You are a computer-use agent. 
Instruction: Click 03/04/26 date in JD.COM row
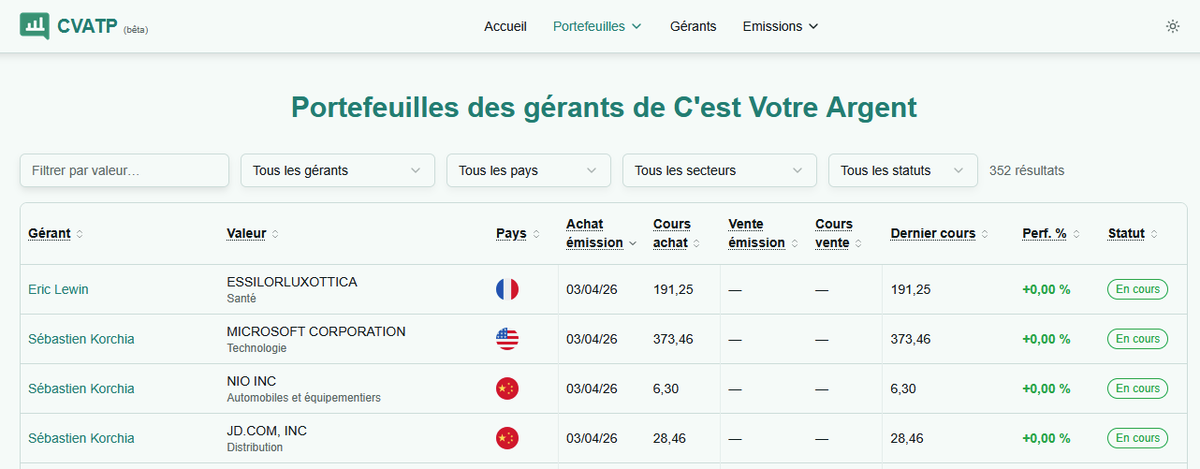(x=592, y=438)
